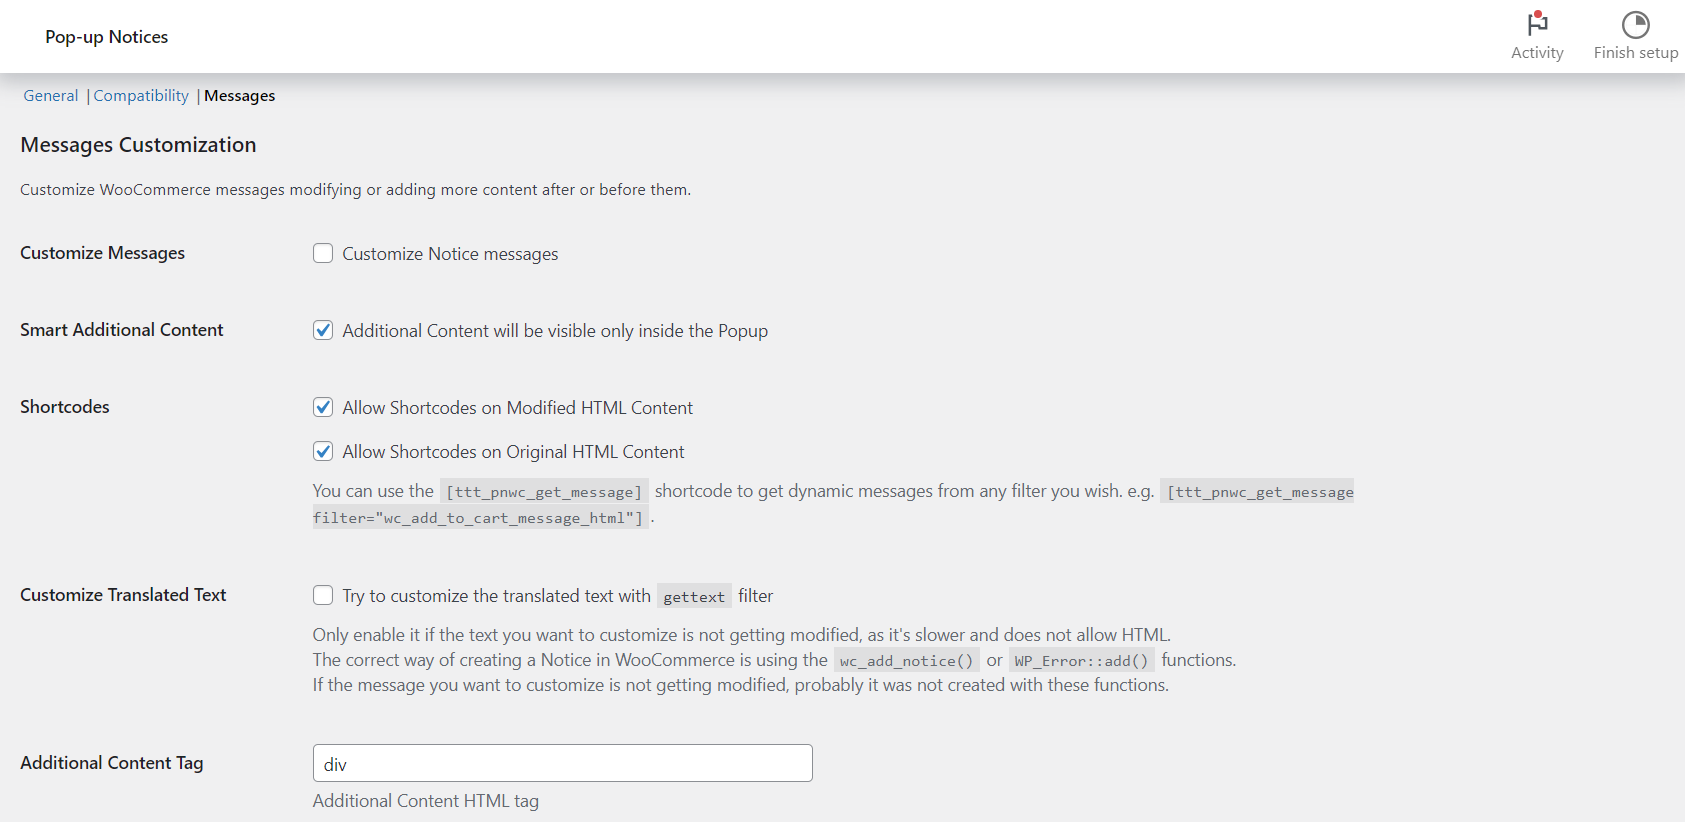Image resolution: width=1685 pixels, height=822 pixels.
Task: Enable the gettext filter translated text checkbox
Action: tap(323, 595)
